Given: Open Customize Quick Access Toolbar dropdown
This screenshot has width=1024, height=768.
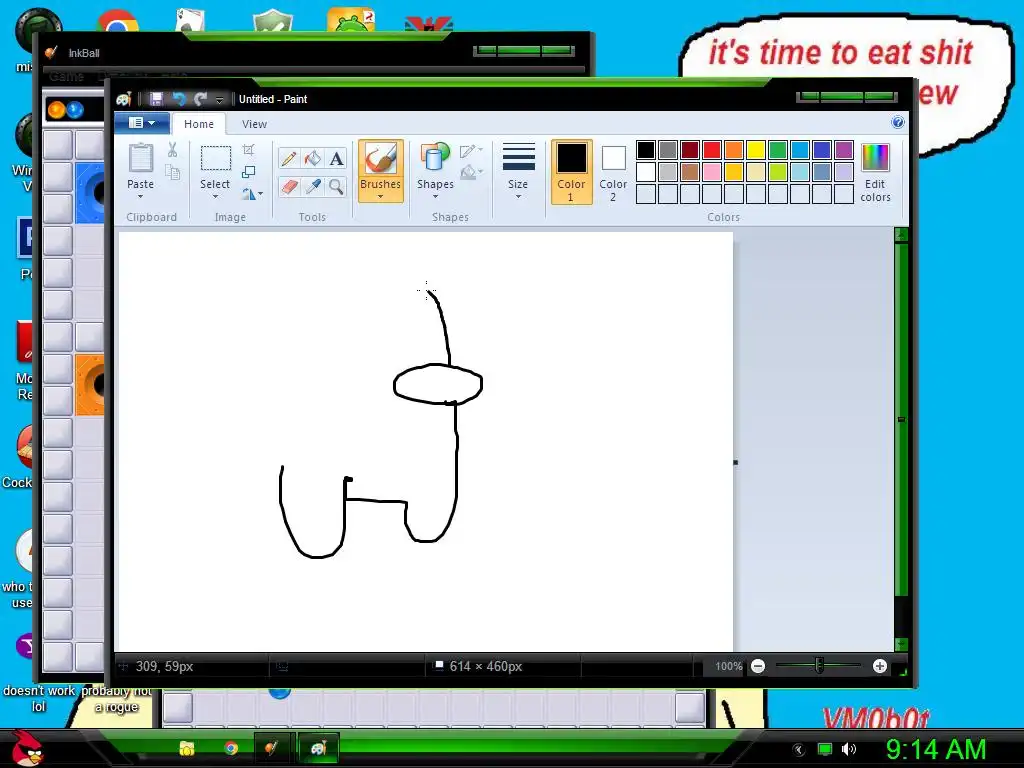Looking at the screenshot, I should [219, 100].
